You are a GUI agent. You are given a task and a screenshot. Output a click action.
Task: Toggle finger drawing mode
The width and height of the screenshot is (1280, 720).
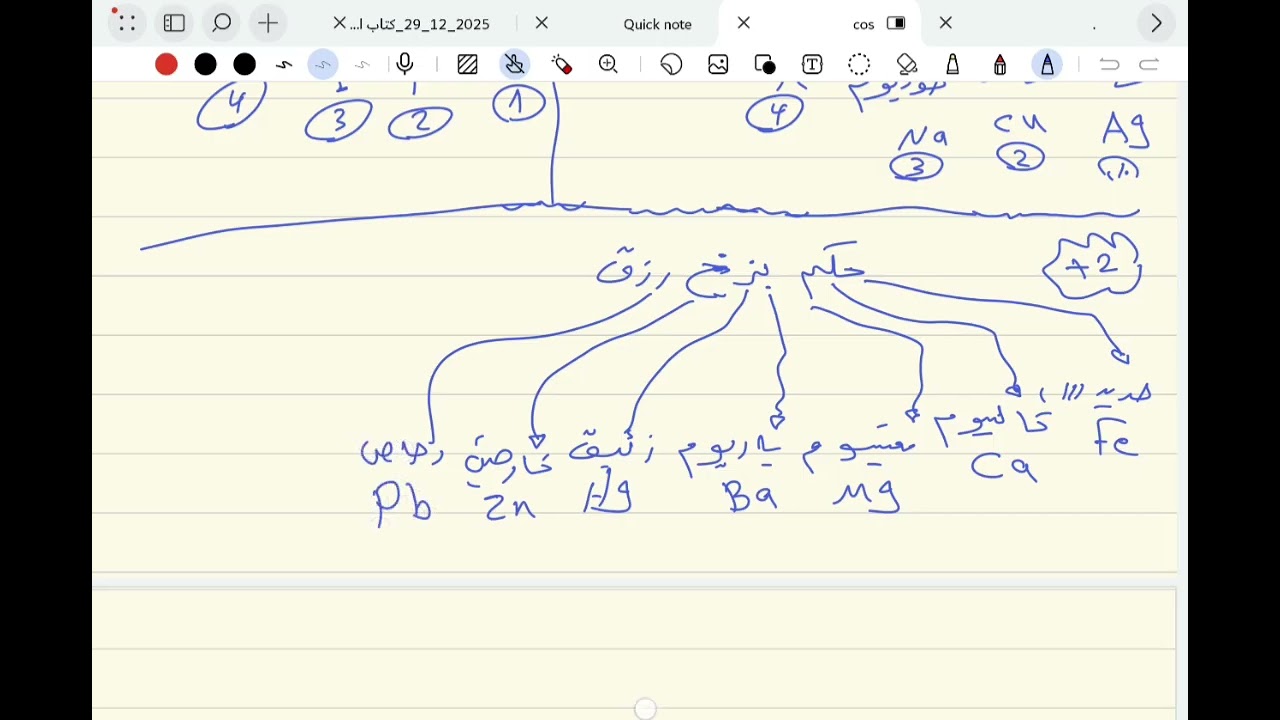tap(515, 65)
